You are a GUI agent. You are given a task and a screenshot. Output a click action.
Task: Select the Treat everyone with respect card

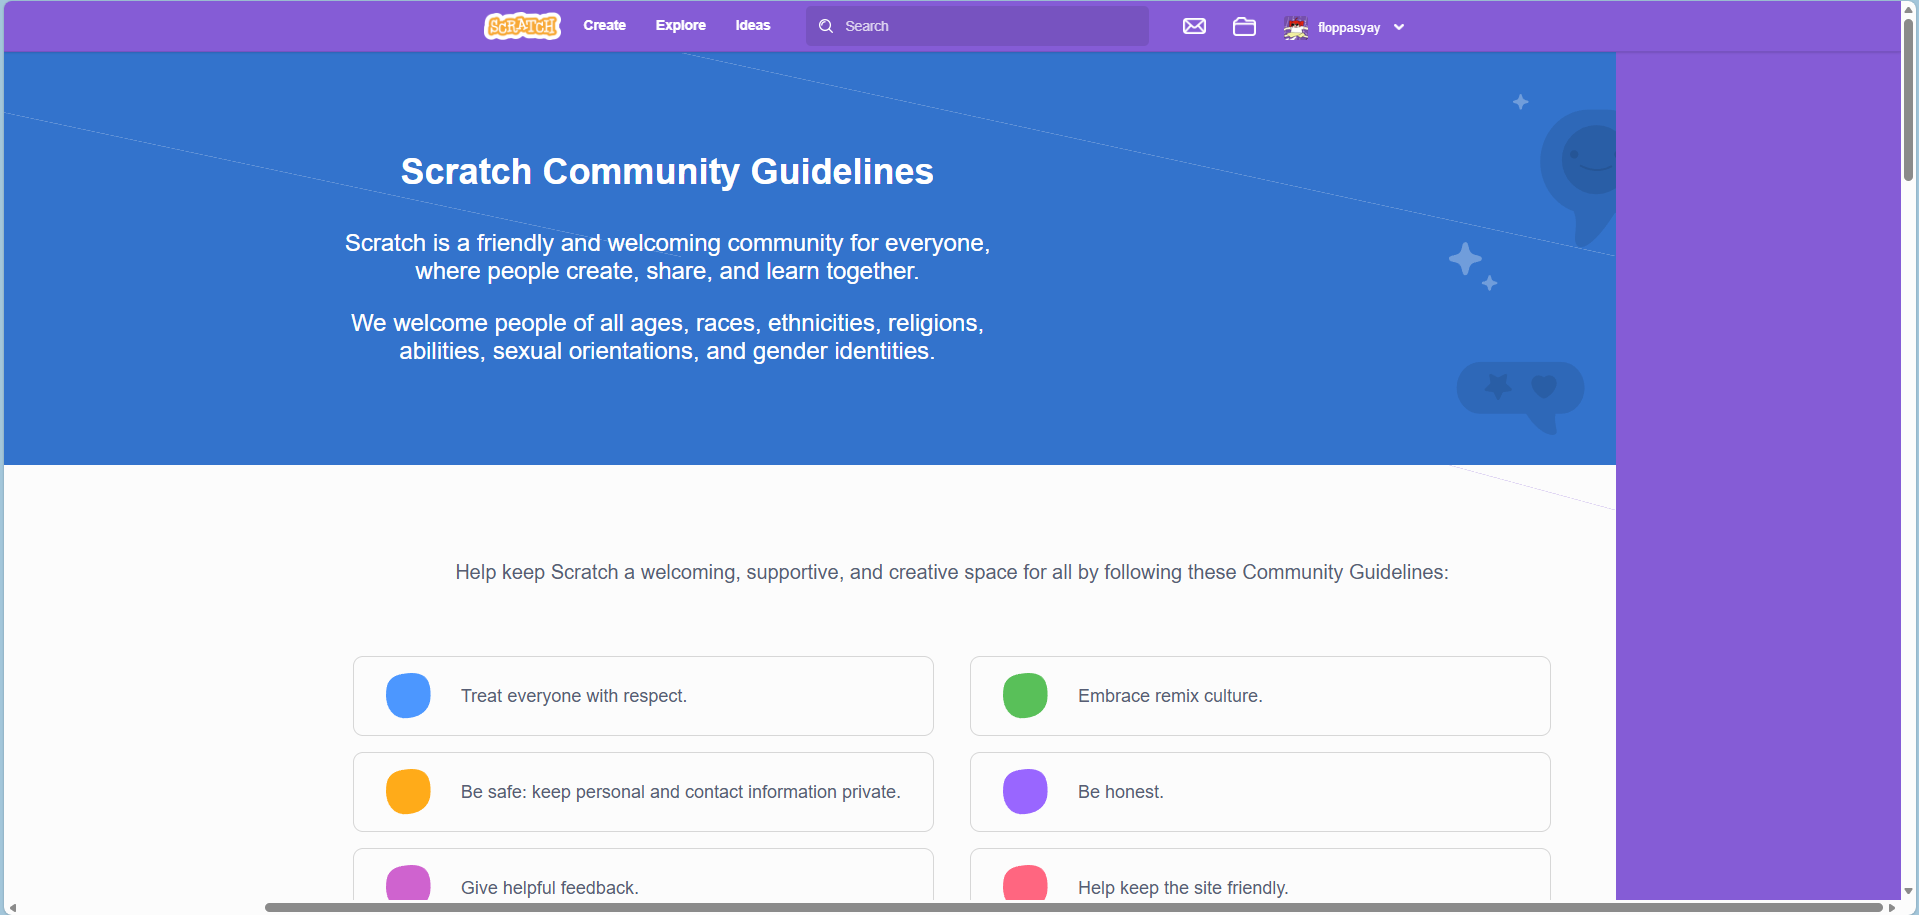[643, 696]
